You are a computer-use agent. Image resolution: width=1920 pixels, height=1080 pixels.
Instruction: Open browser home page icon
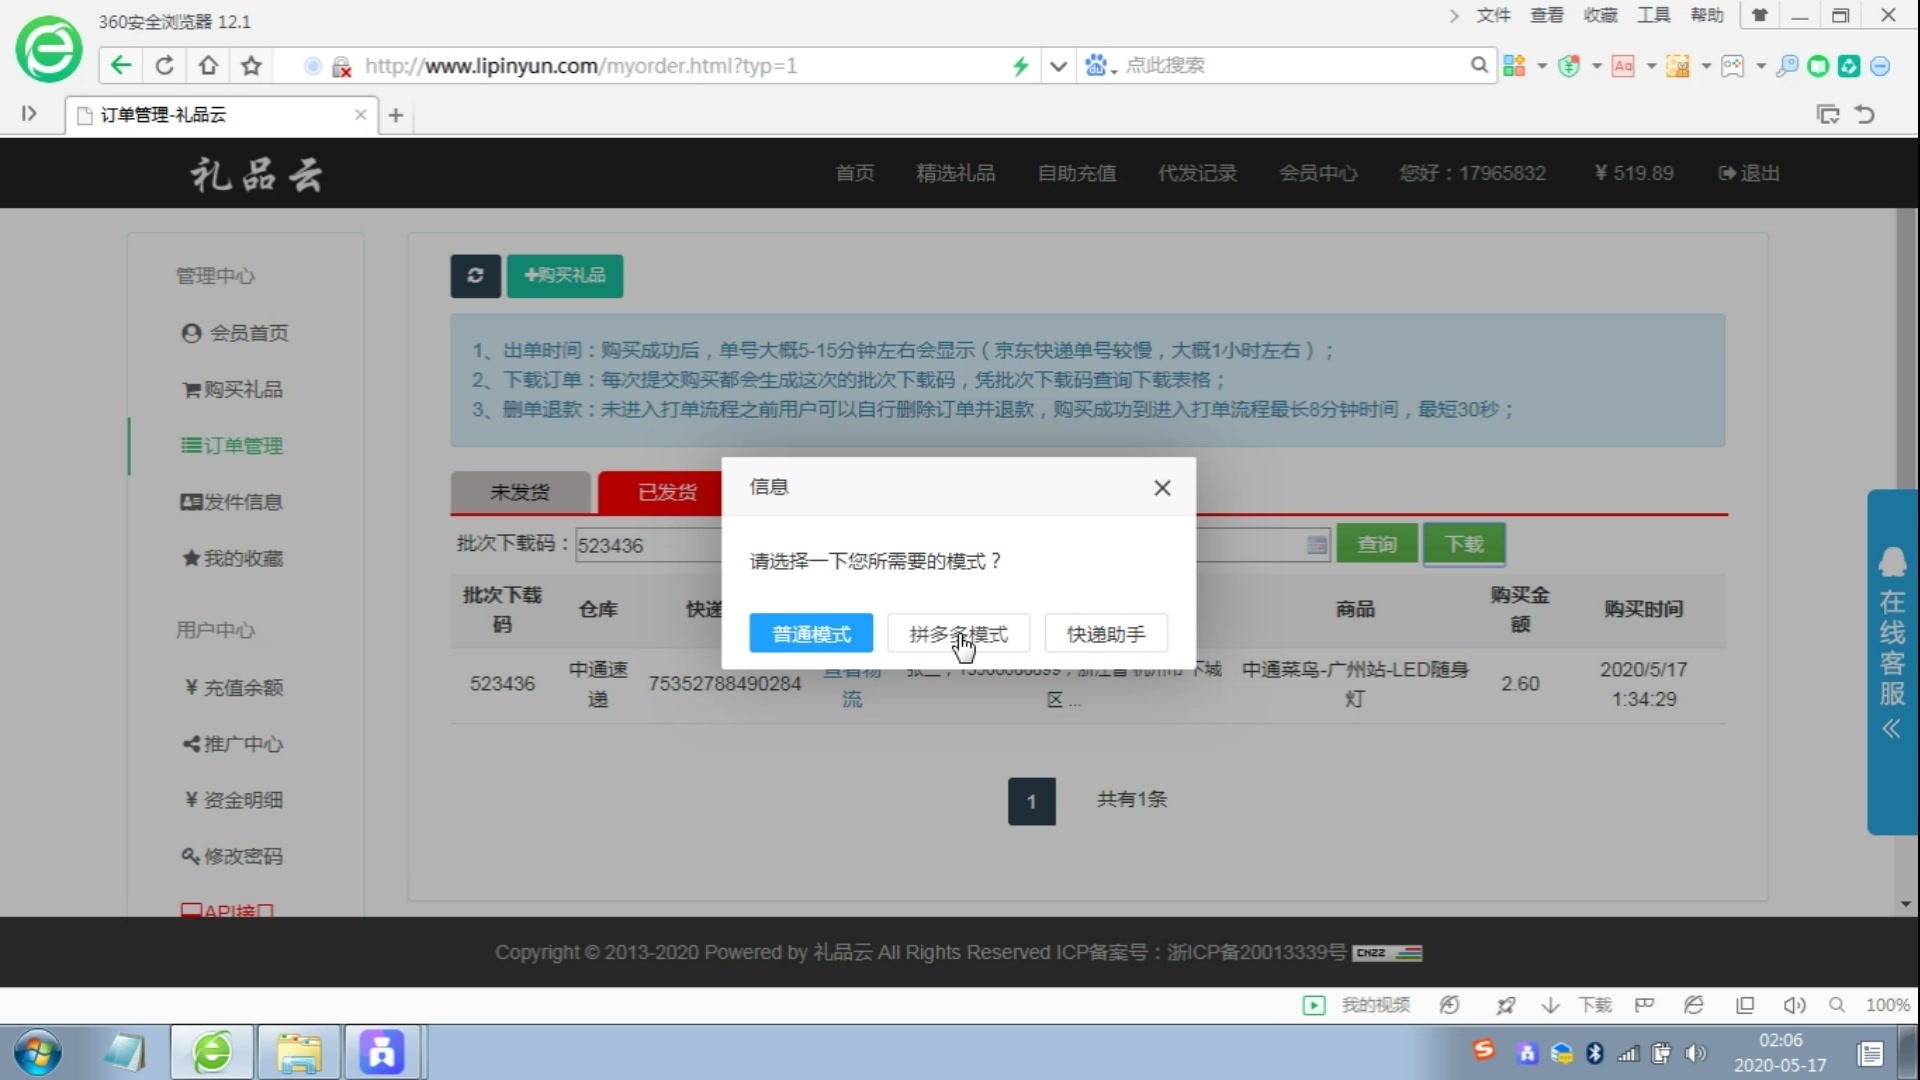pyautogui.click(x=208, y=66)
